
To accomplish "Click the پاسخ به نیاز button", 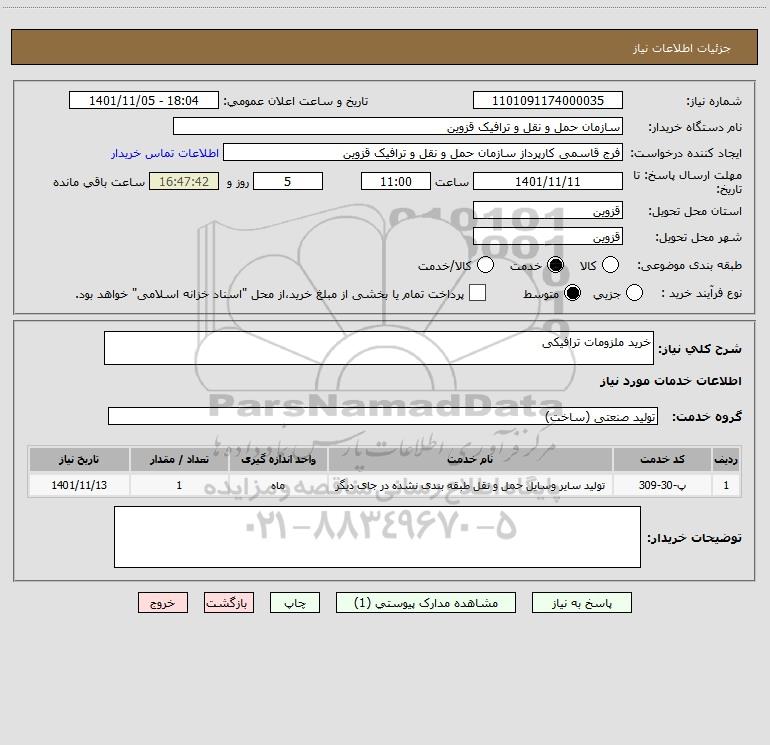I will 582,603.
